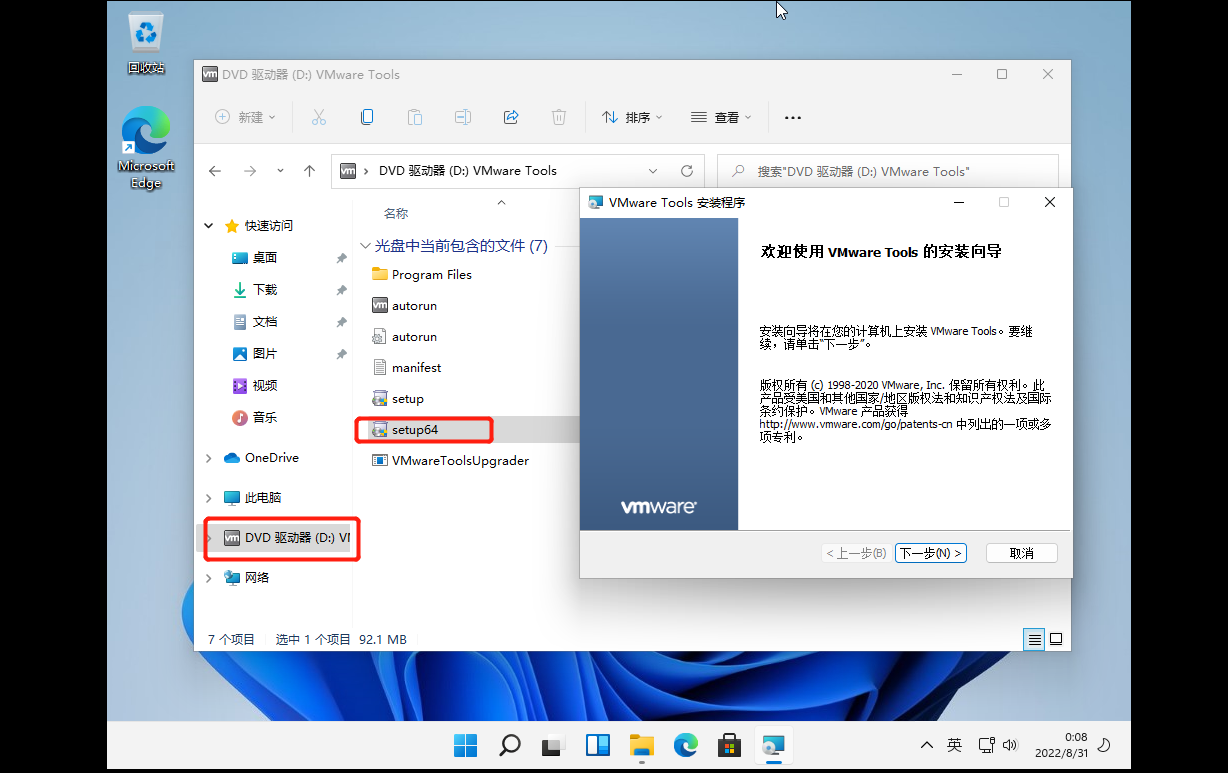This screenshot has height=773, width=1228.
Task: Click the Share icon in the Explorer toolbar
Action: click(x=511, y=117)
